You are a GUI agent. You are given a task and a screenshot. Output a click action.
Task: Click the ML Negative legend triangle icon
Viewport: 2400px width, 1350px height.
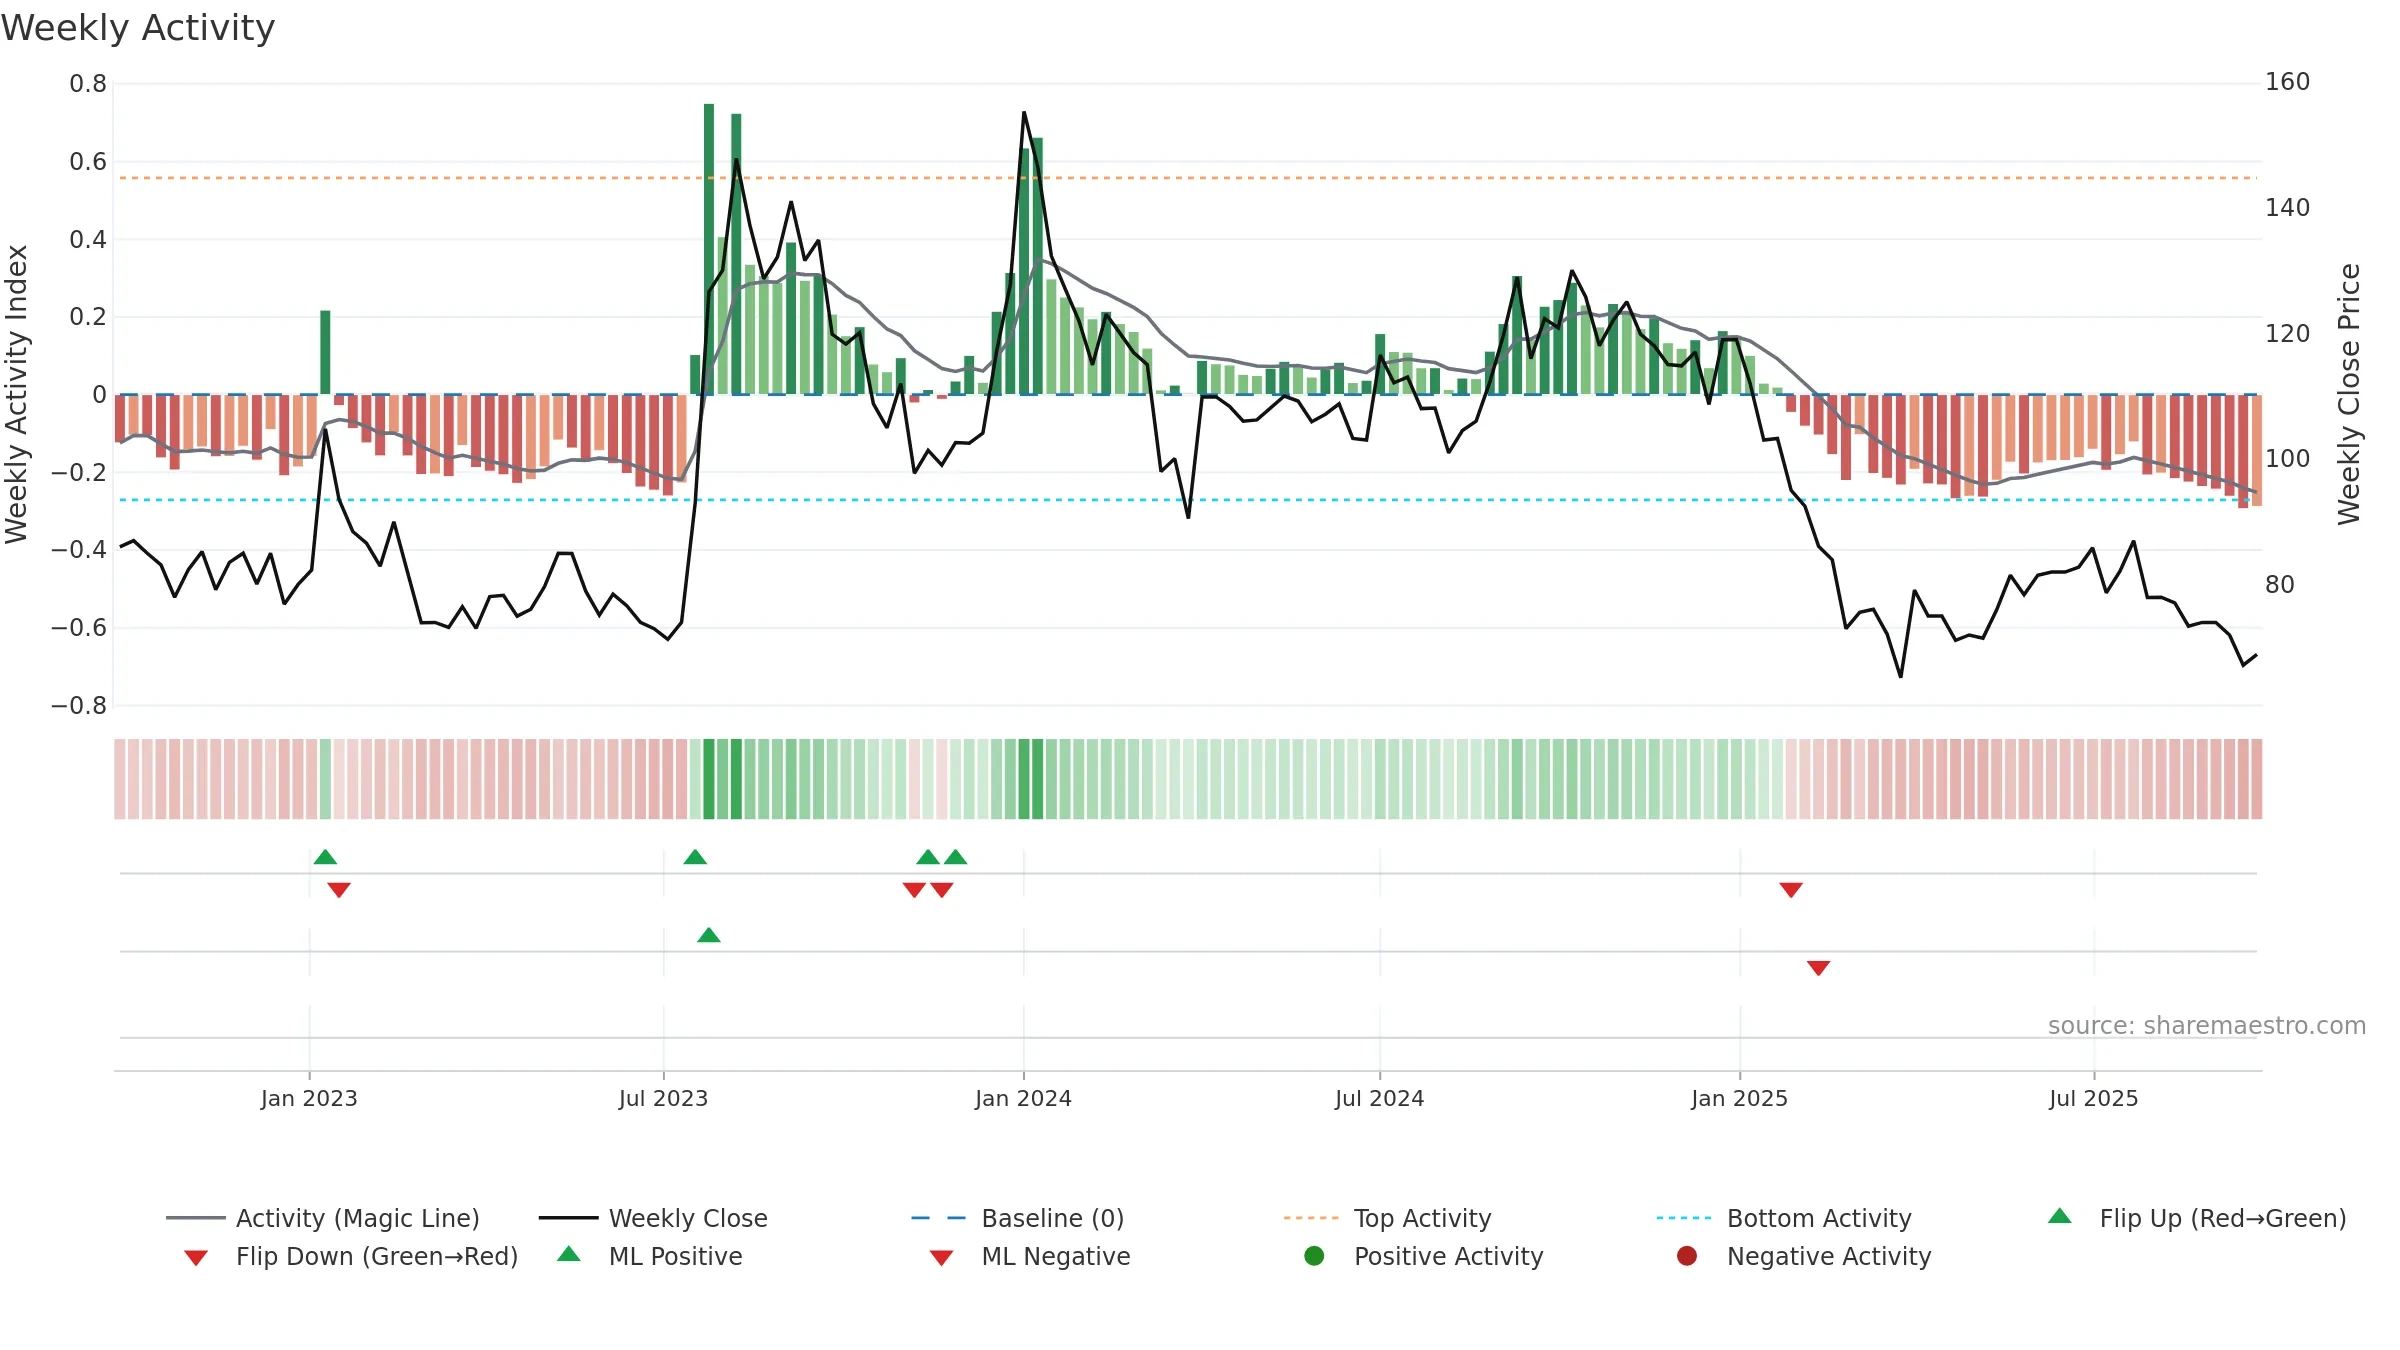941,1258
